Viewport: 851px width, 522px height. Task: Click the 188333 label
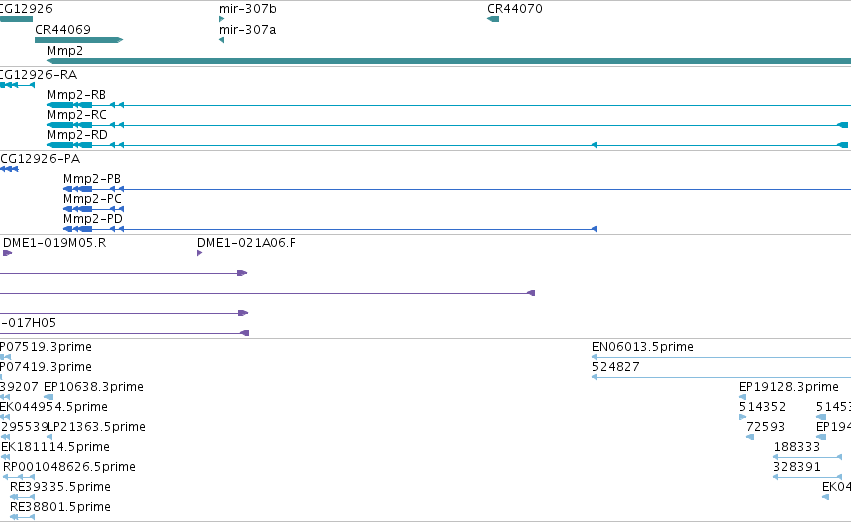coord(796,447)
